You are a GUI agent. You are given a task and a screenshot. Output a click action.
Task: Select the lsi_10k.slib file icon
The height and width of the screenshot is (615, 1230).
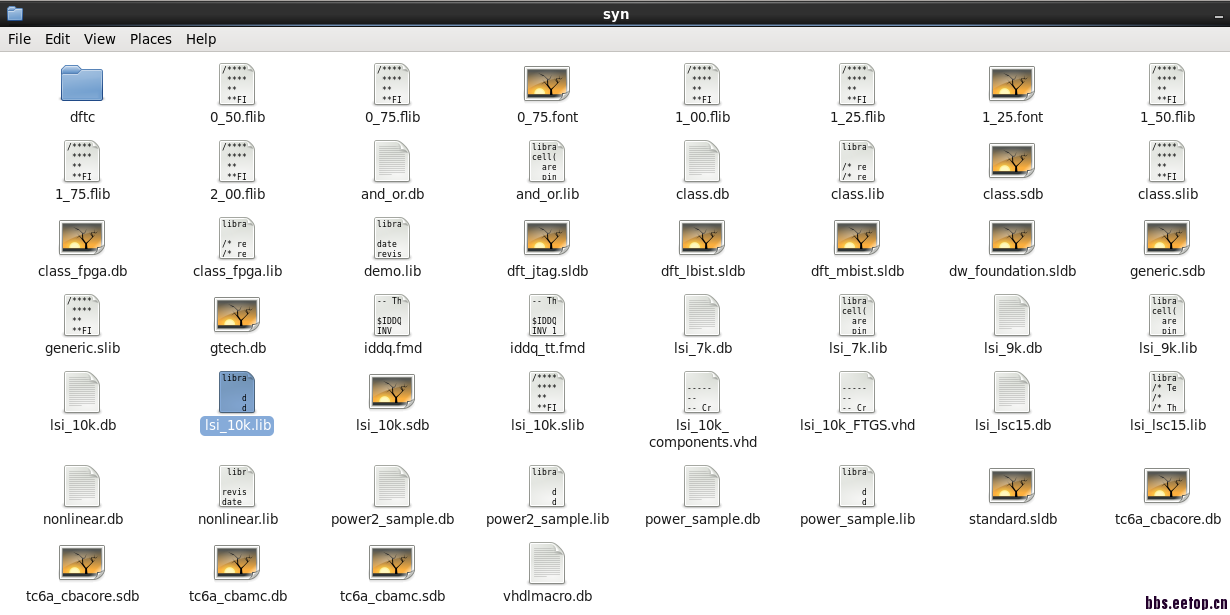pos(547,392)
